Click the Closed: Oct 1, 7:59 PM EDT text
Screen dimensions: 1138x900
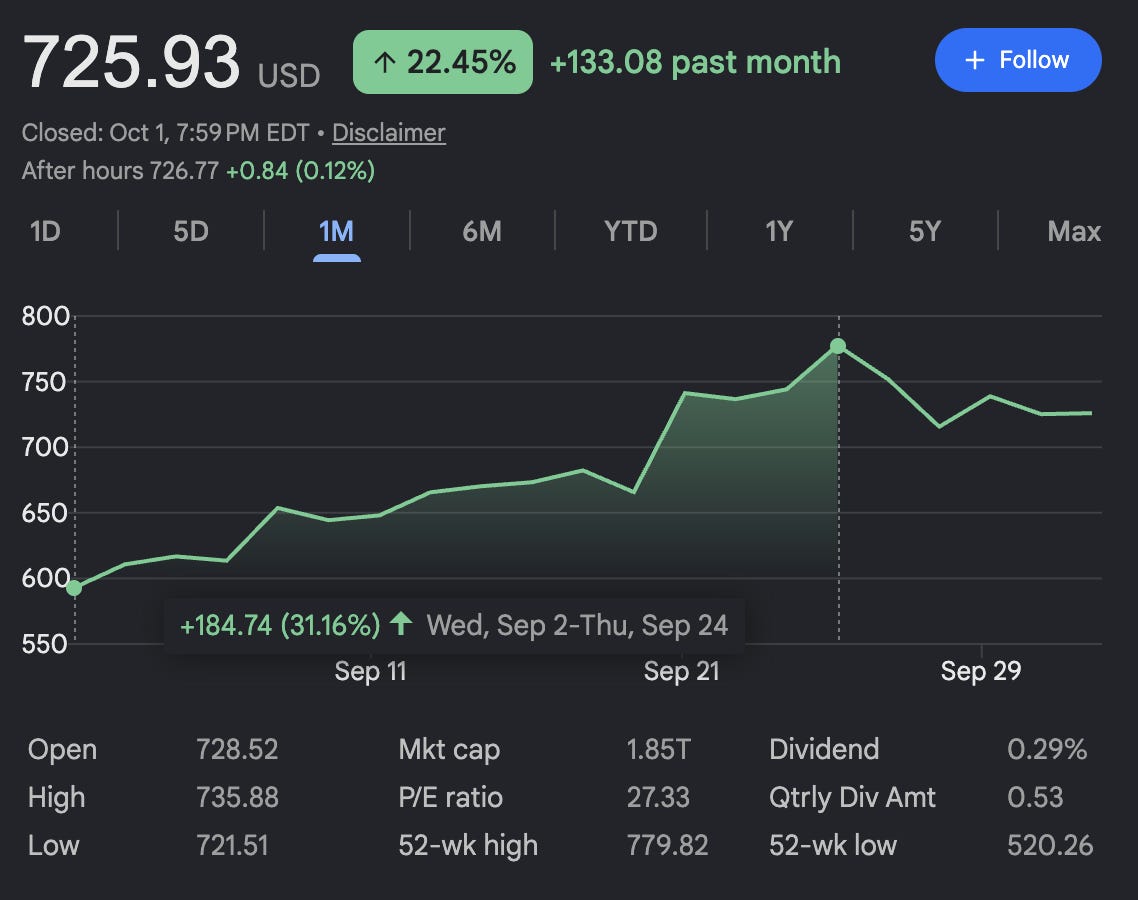[x=165, y=133]
